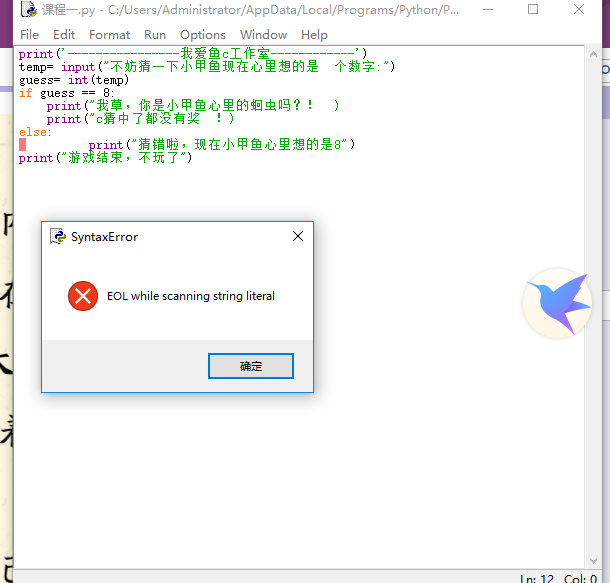Image resolution: width=610 pixels, height=583 pixels.
Task: Click the floating hummingbird icon
Action: pyautogui.click(x=556, y=302)
